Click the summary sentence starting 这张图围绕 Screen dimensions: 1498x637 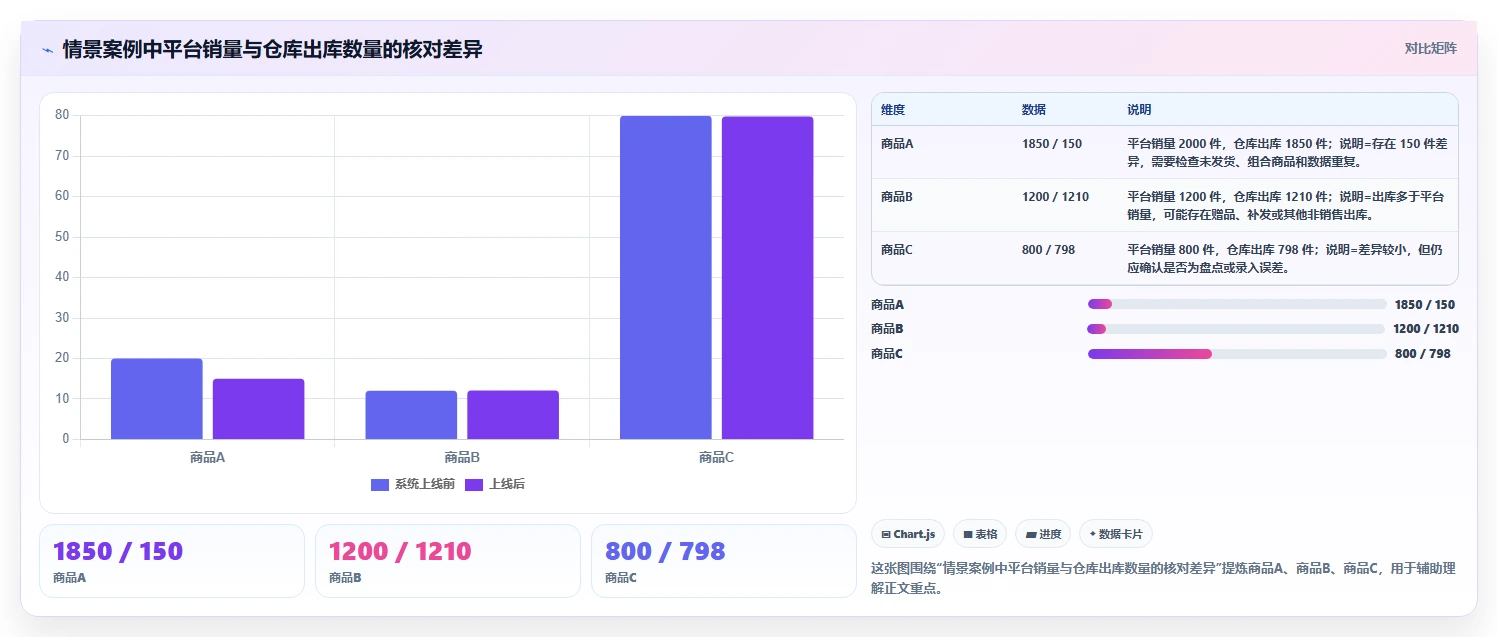[1164, 578]
